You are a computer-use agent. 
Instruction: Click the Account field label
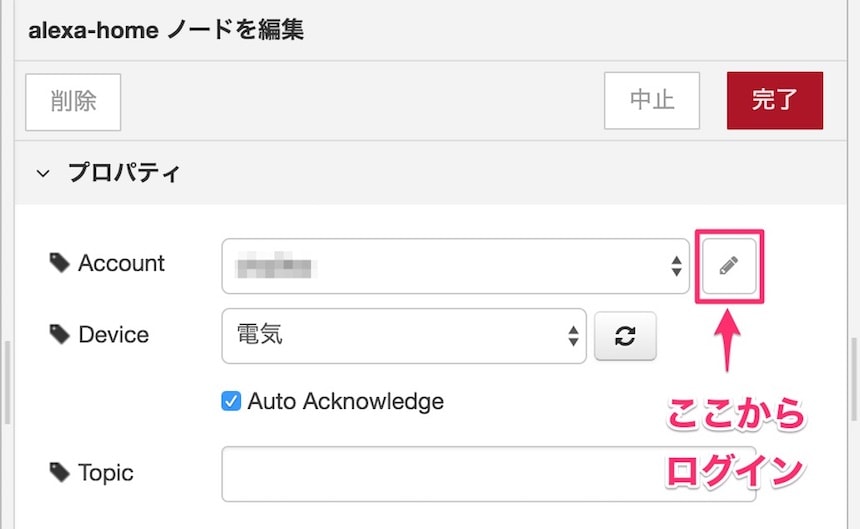[x=121, y=263]
